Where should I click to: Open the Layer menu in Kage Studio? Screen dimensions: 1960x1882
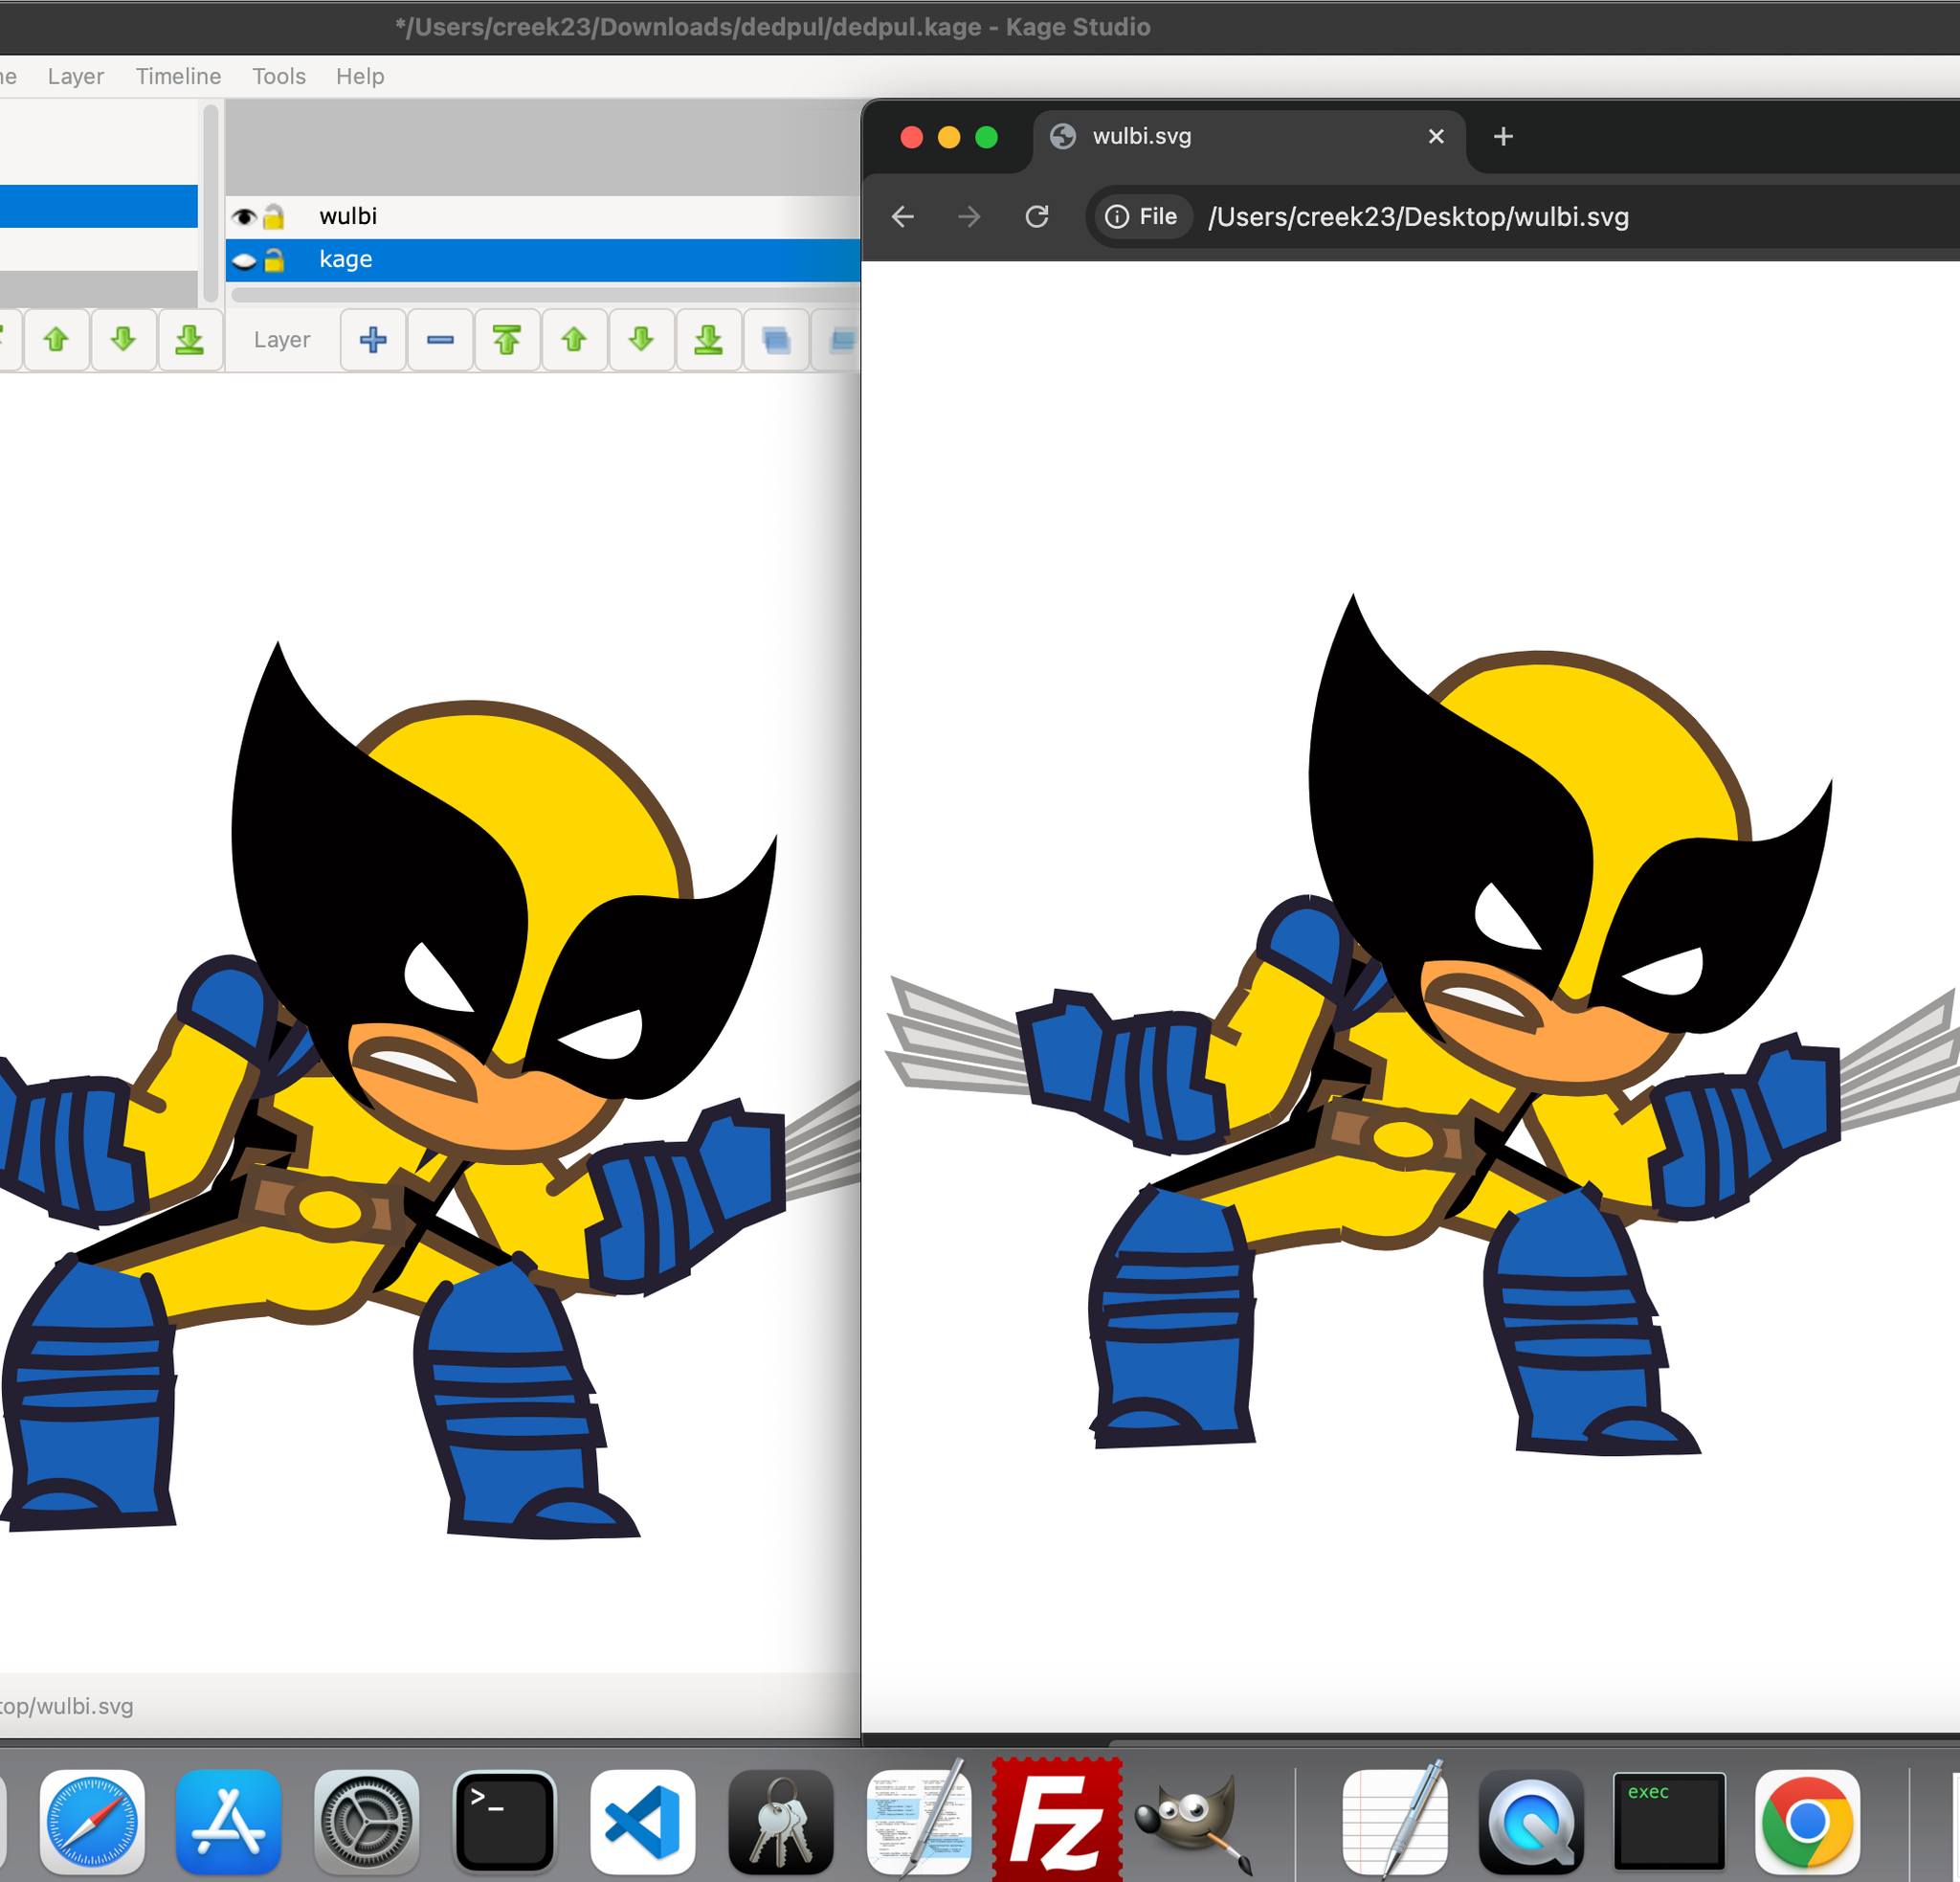pyautogui.click(x=76, y=76)
